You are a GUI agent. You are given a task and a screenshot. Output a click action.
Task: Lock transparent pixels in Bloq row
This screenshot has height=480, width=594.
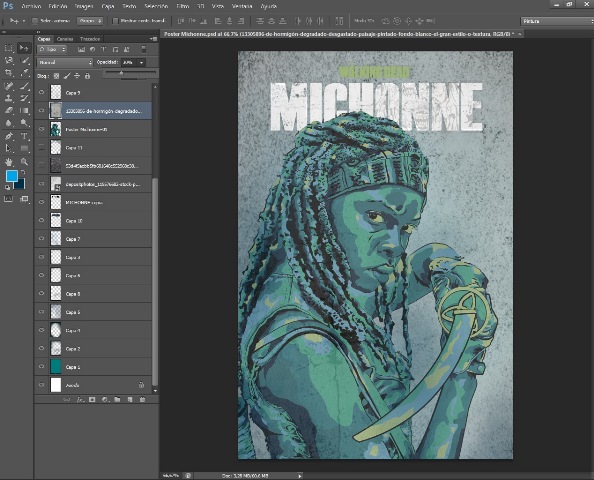pyautogui.click(x=56, y=76)
